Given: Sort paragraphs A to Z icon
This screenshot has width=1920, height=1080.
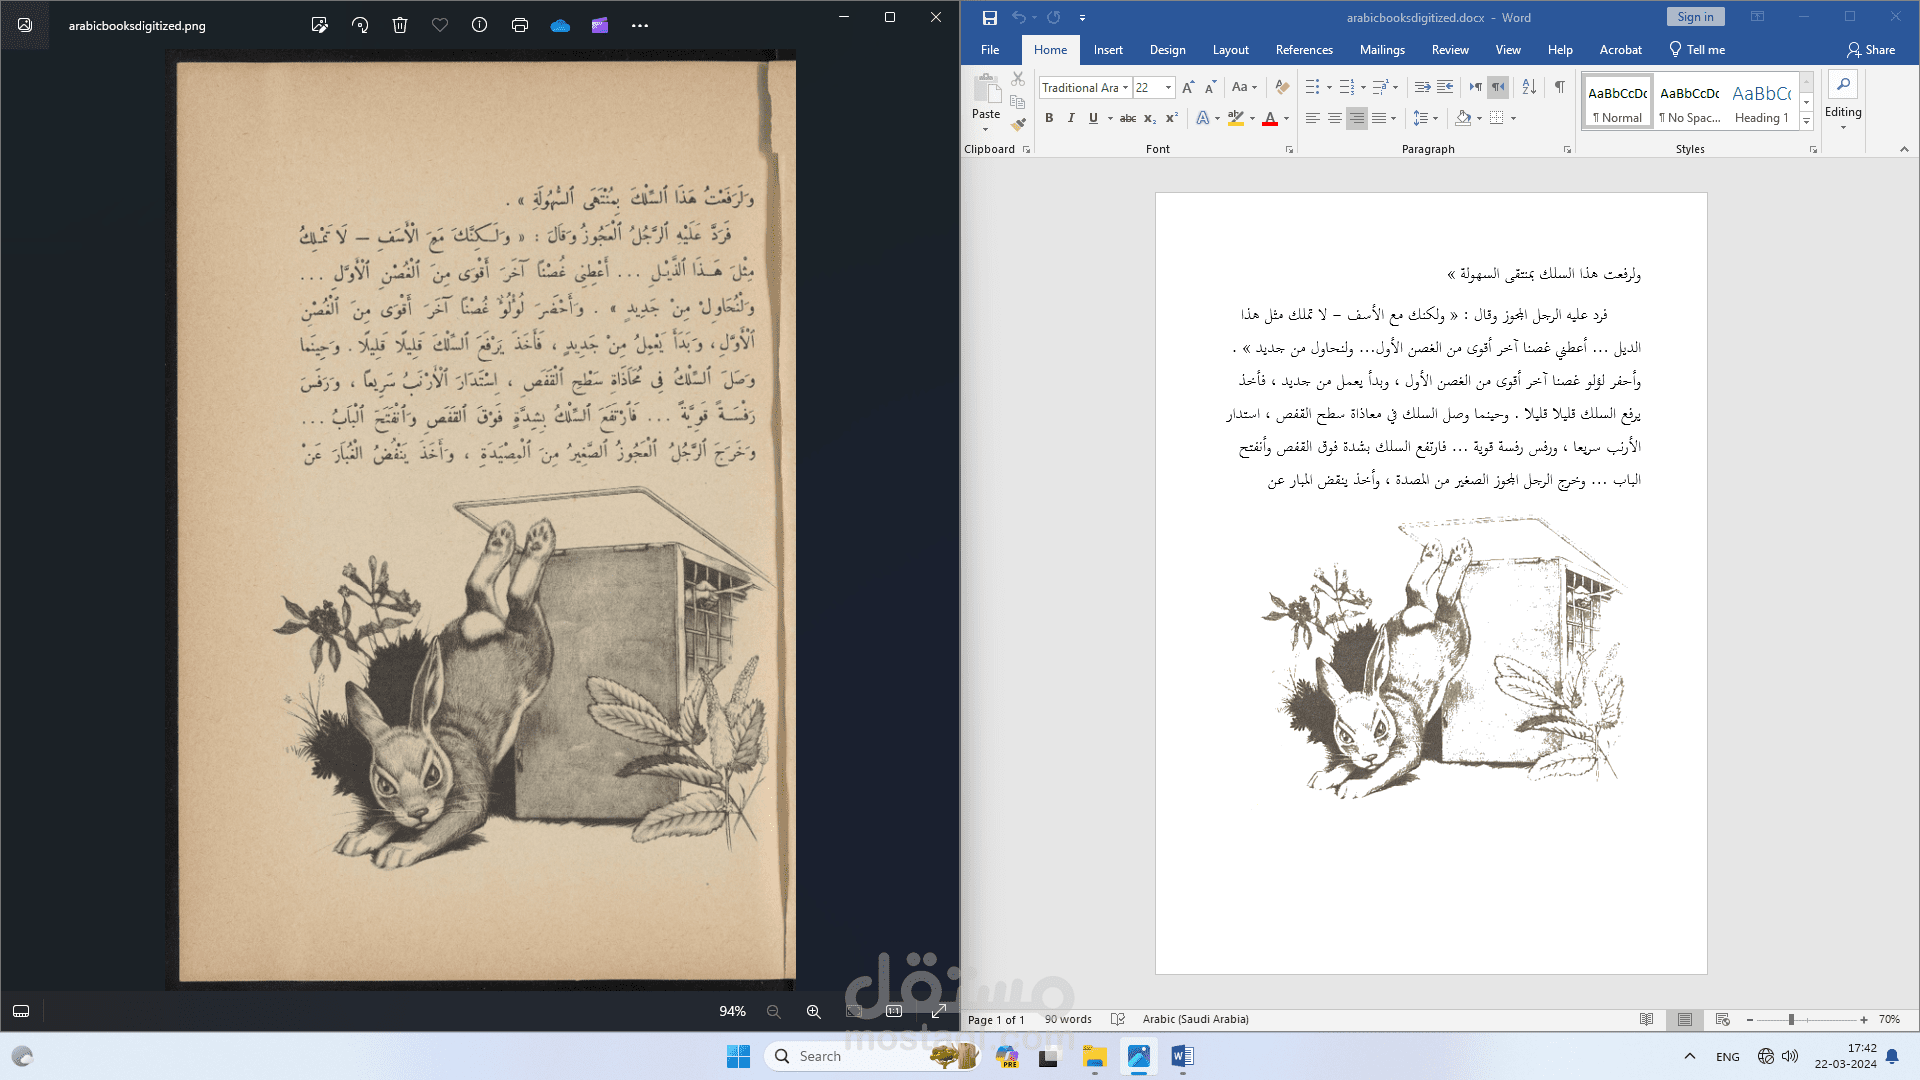Looking at the screenshot, I should click(1529, 88).
